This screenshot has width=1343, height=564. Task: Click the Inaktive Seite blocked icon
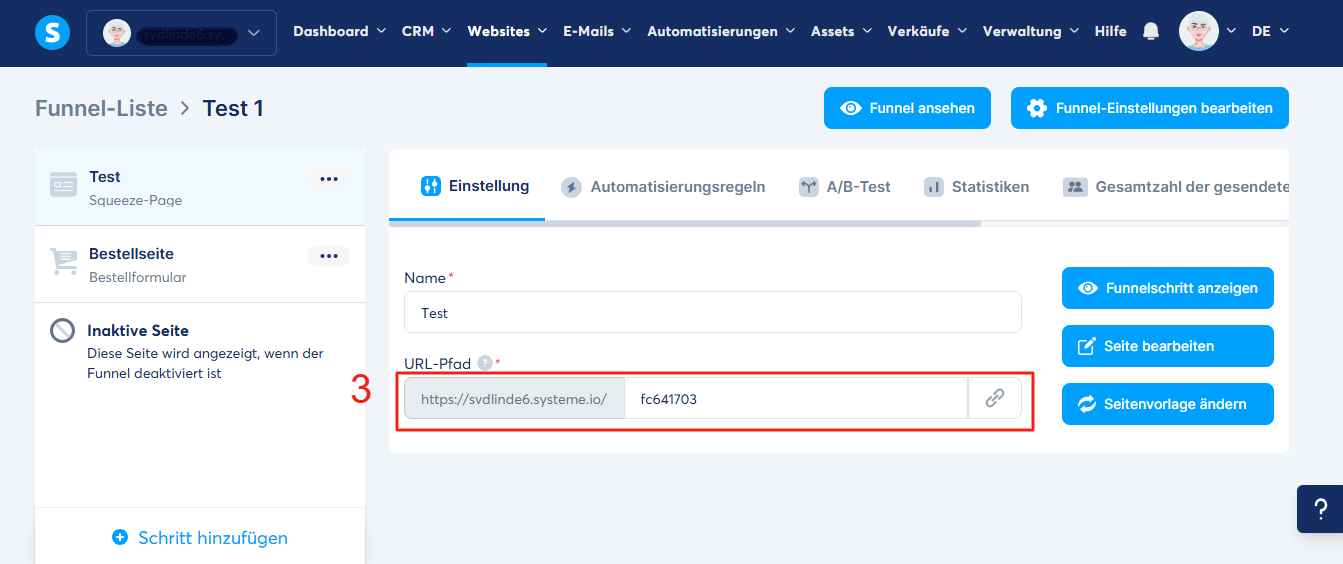[63, 330]
